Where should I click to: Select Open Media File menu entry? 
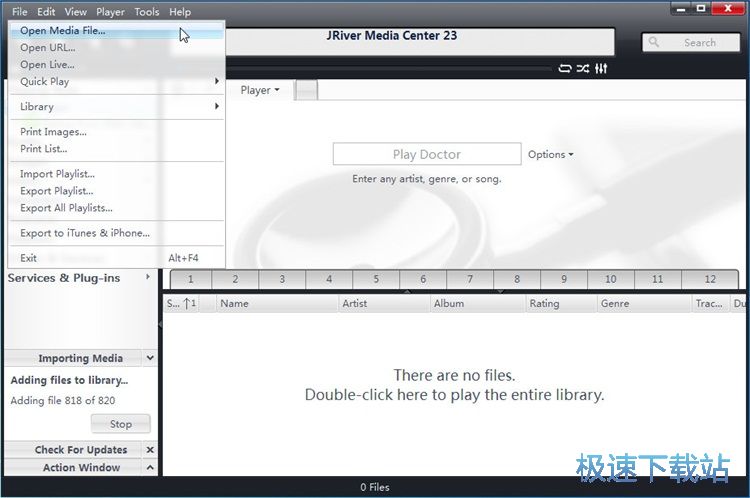(117, 30)
